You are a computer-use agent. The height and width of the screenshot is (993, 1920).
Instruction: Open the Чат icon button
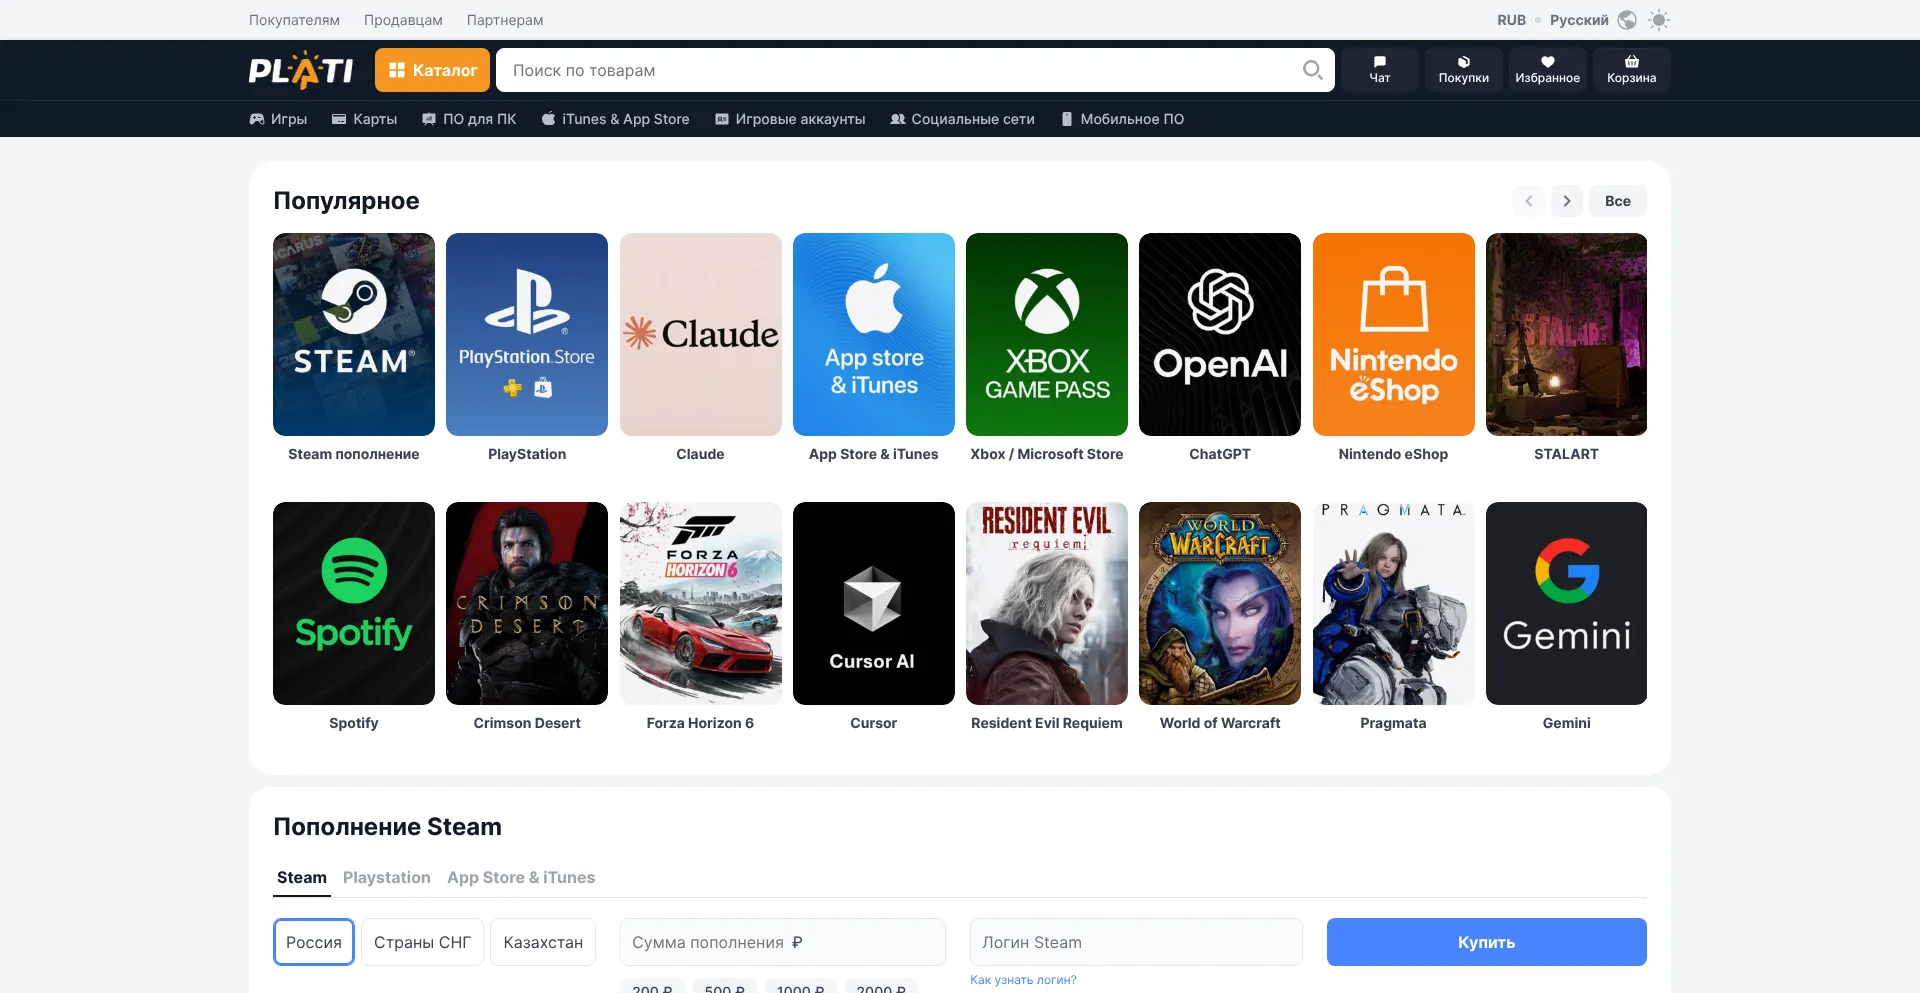(1380, 70)
